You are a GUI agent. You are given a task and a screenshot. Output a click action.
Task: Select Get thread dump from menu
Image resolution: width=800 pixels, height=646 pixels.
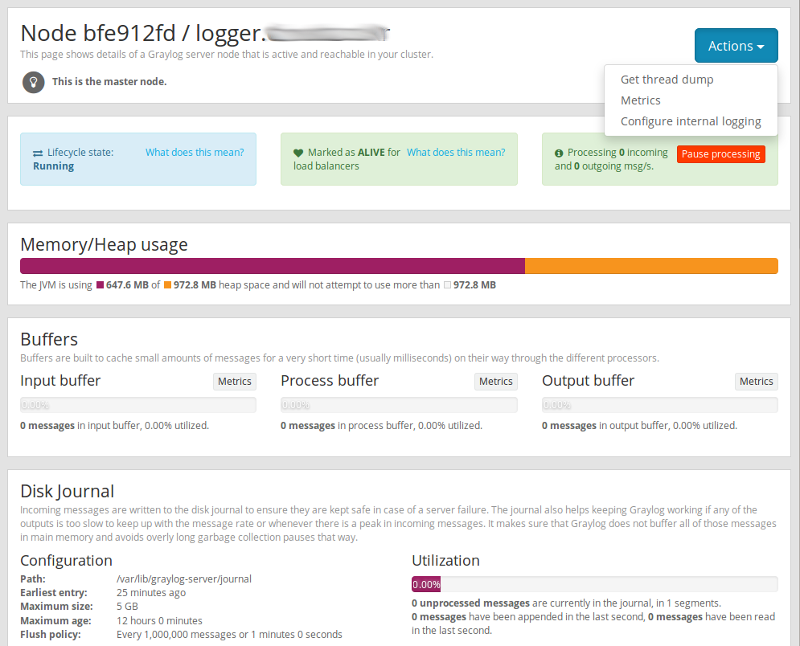pyautogui.click(x=666, y=79)
